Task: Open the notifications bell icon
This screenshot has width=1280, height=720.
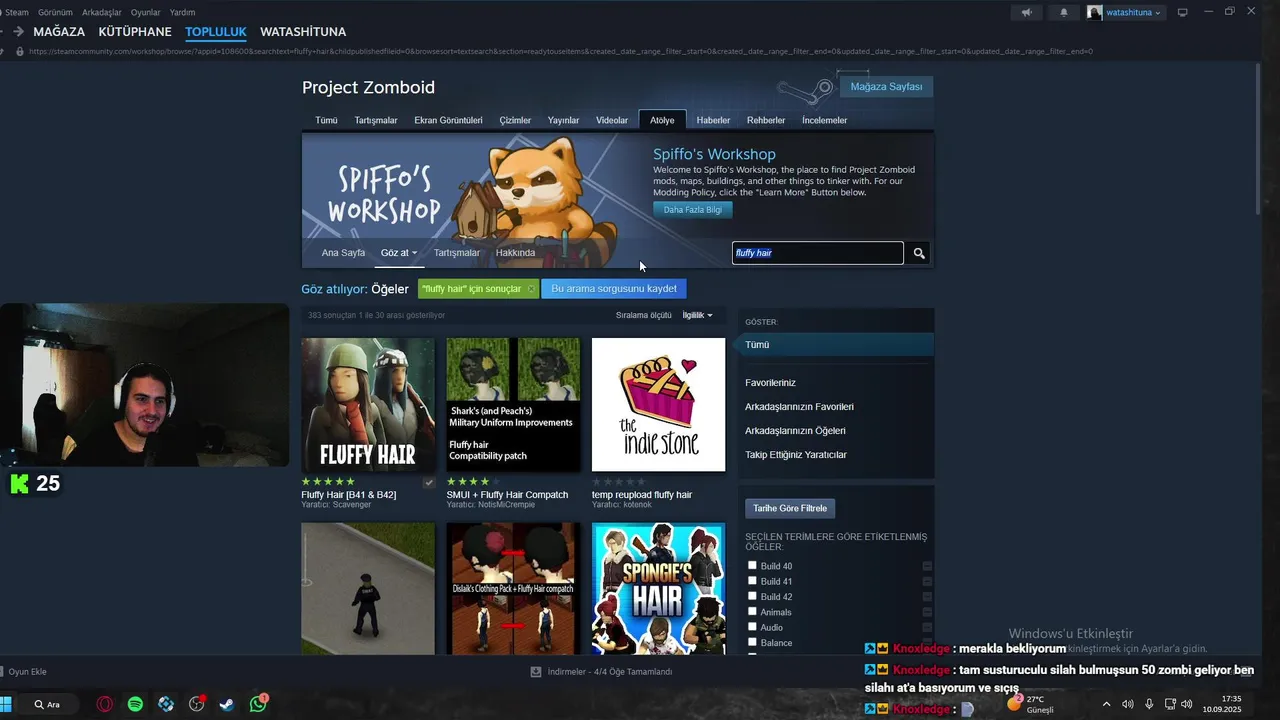Action: (x=1064, y=12)
